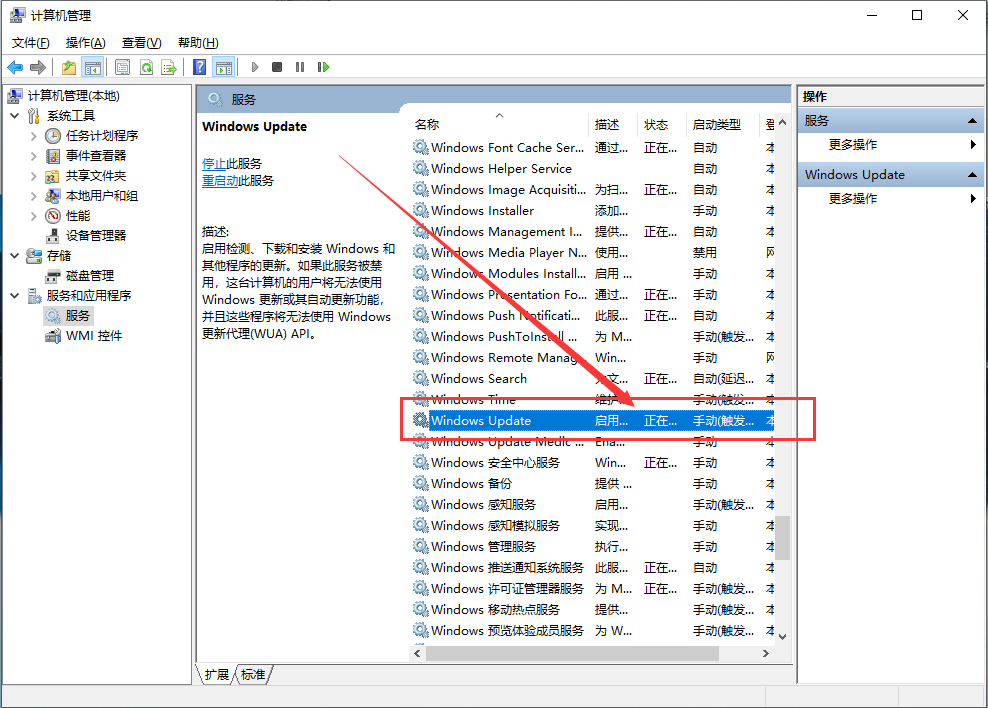Select the 服务 node in the tree

click(x=78, y=316)
